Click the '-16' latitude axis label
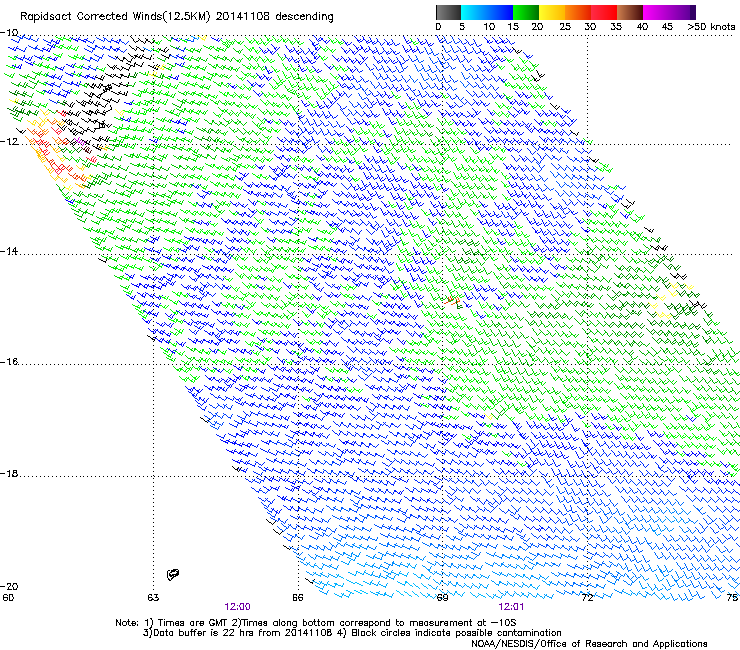 pos(9,362)
